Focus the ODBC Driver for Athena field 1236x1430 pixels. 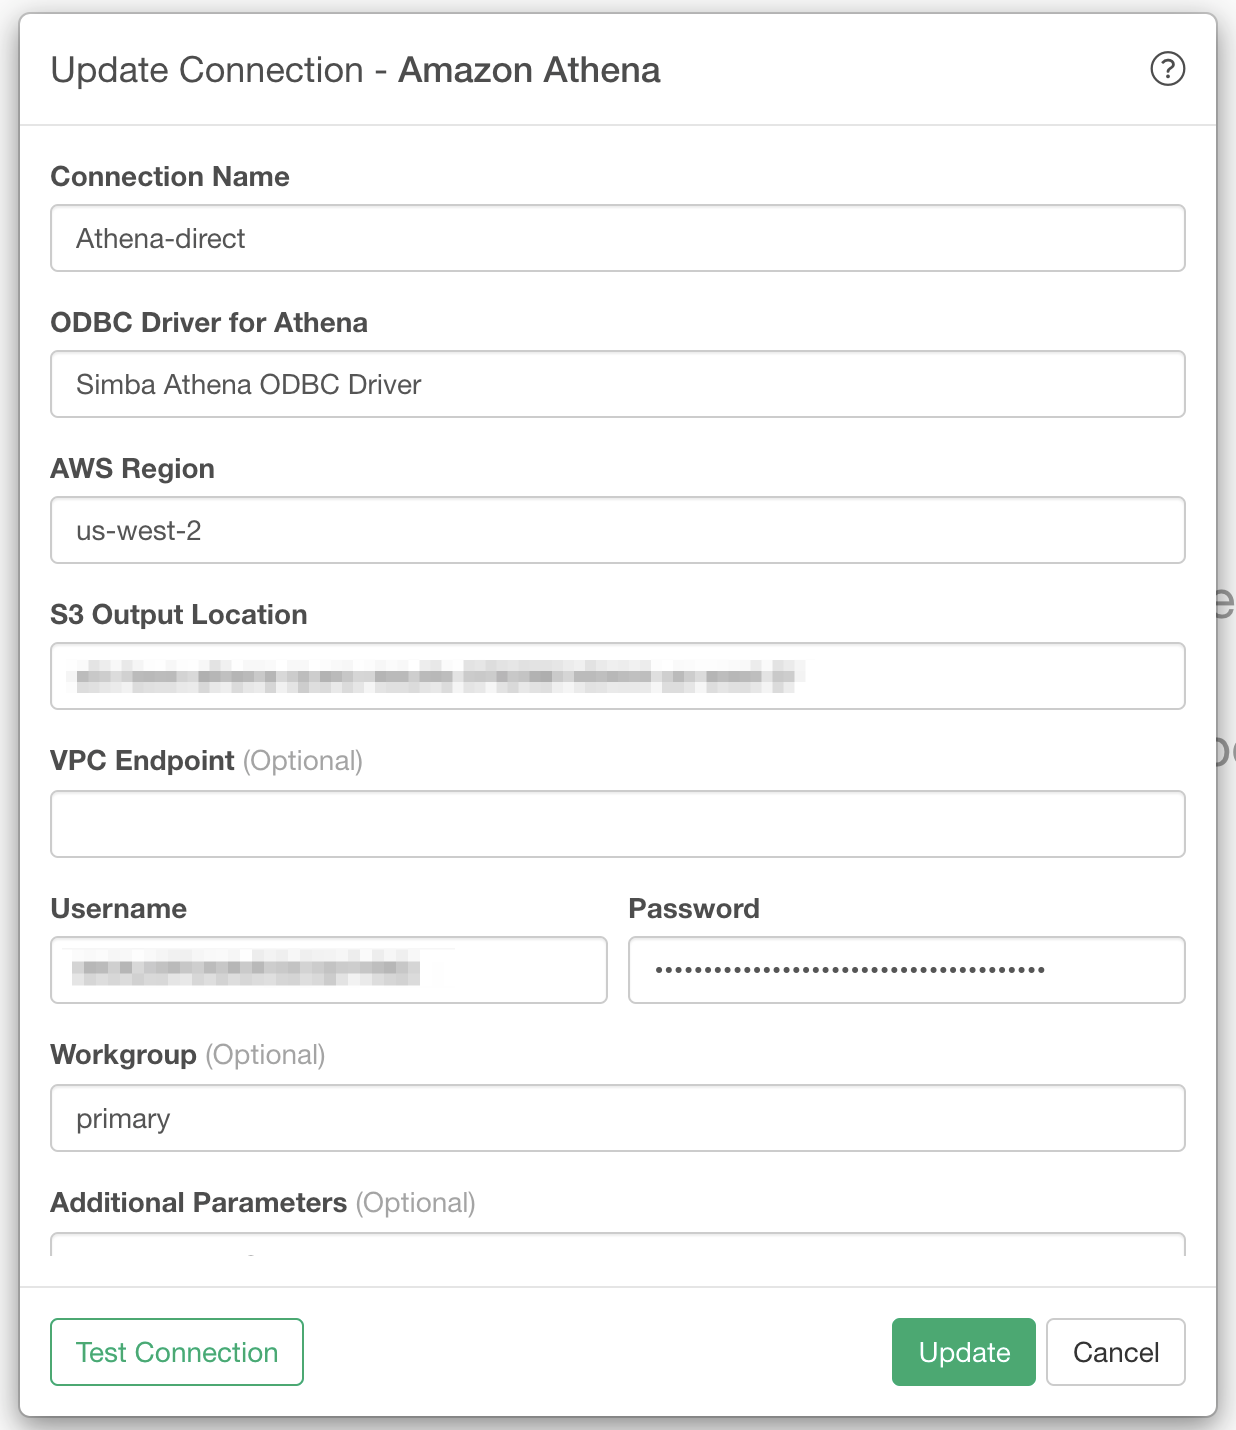pos(618,384)
